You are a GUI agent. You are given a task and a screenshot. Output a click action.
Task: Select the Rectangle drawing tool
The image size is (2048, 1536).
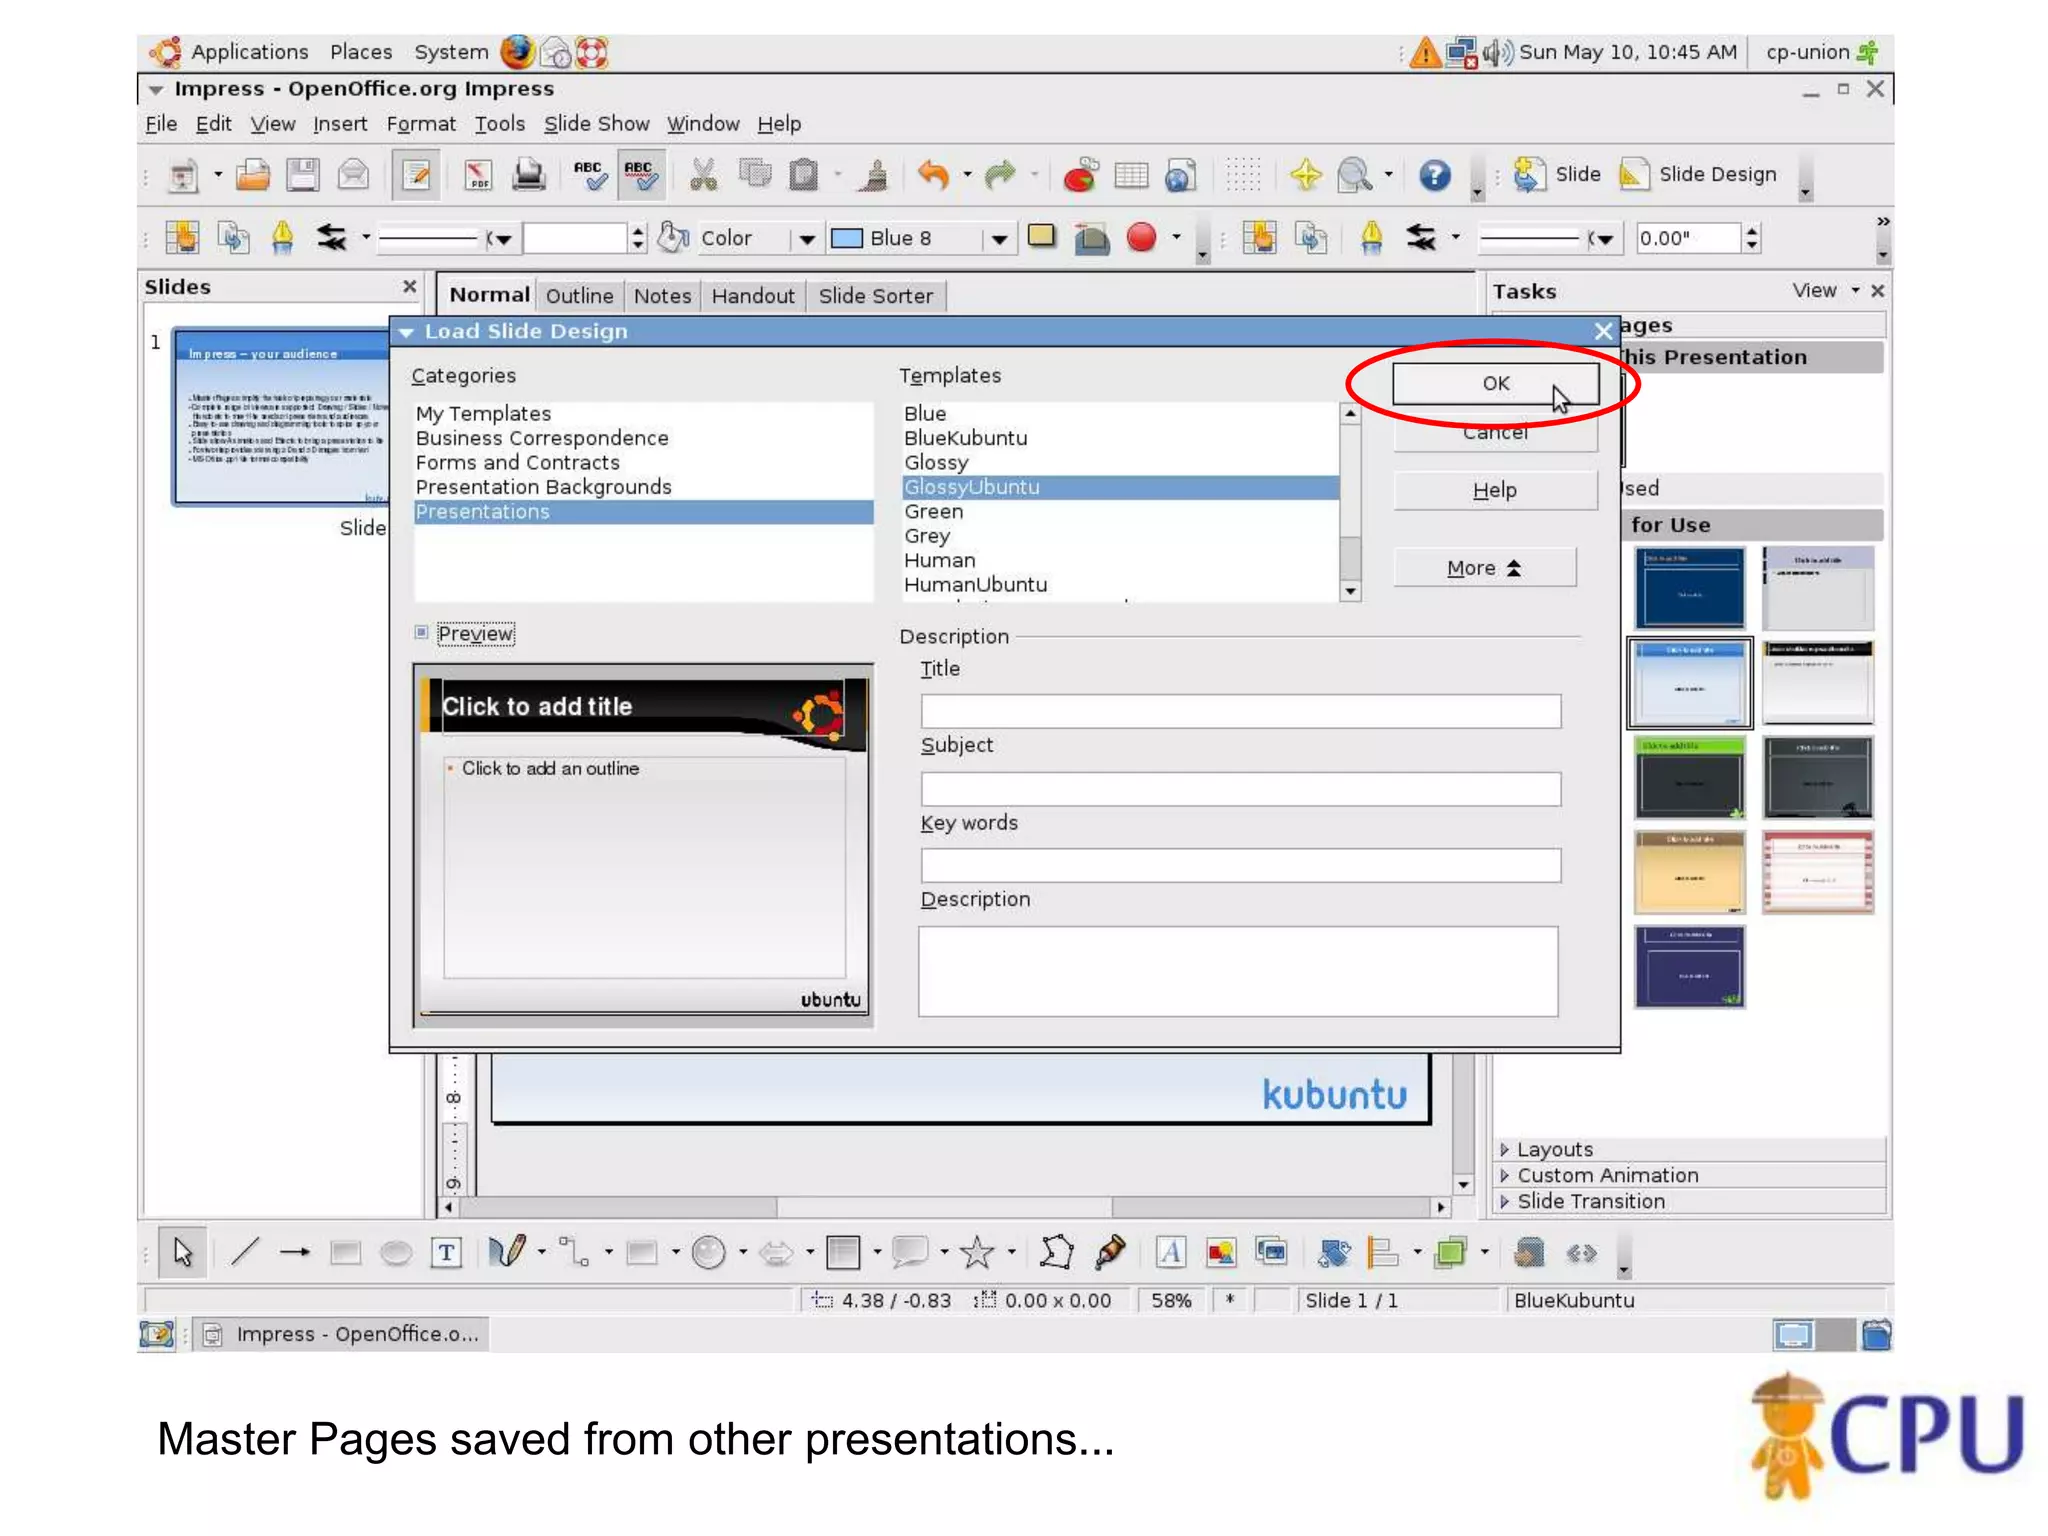346,1252
